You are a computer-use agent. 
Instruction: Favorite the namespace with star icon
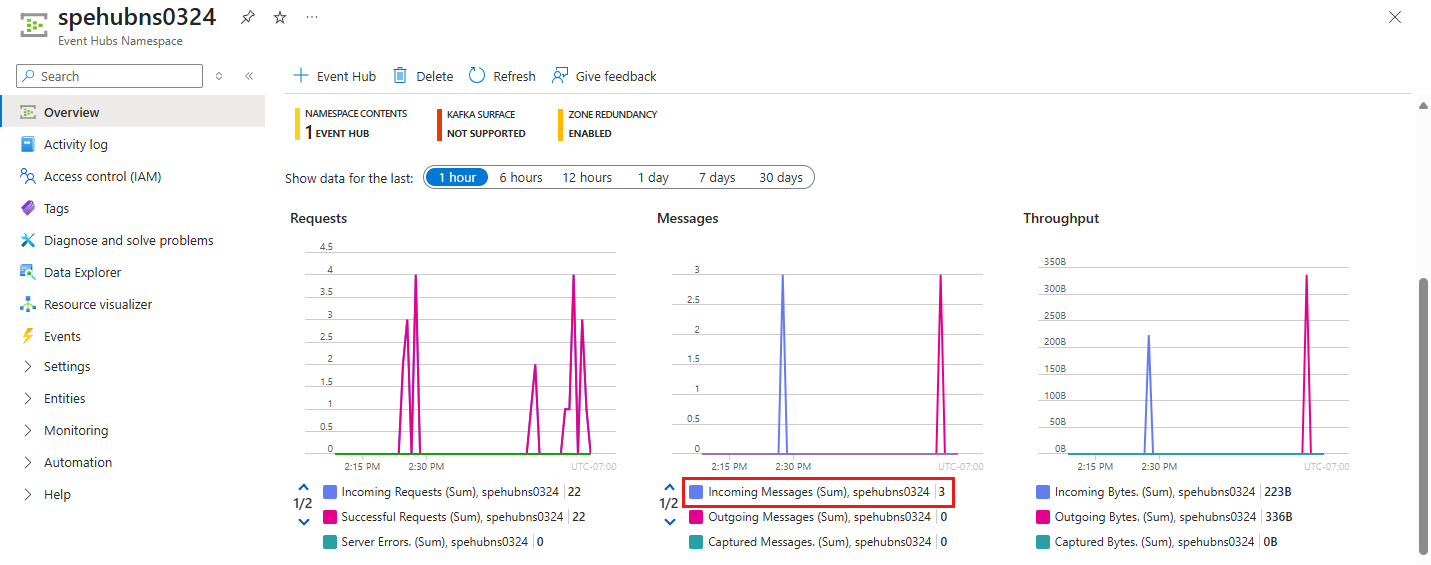(280, 18)
